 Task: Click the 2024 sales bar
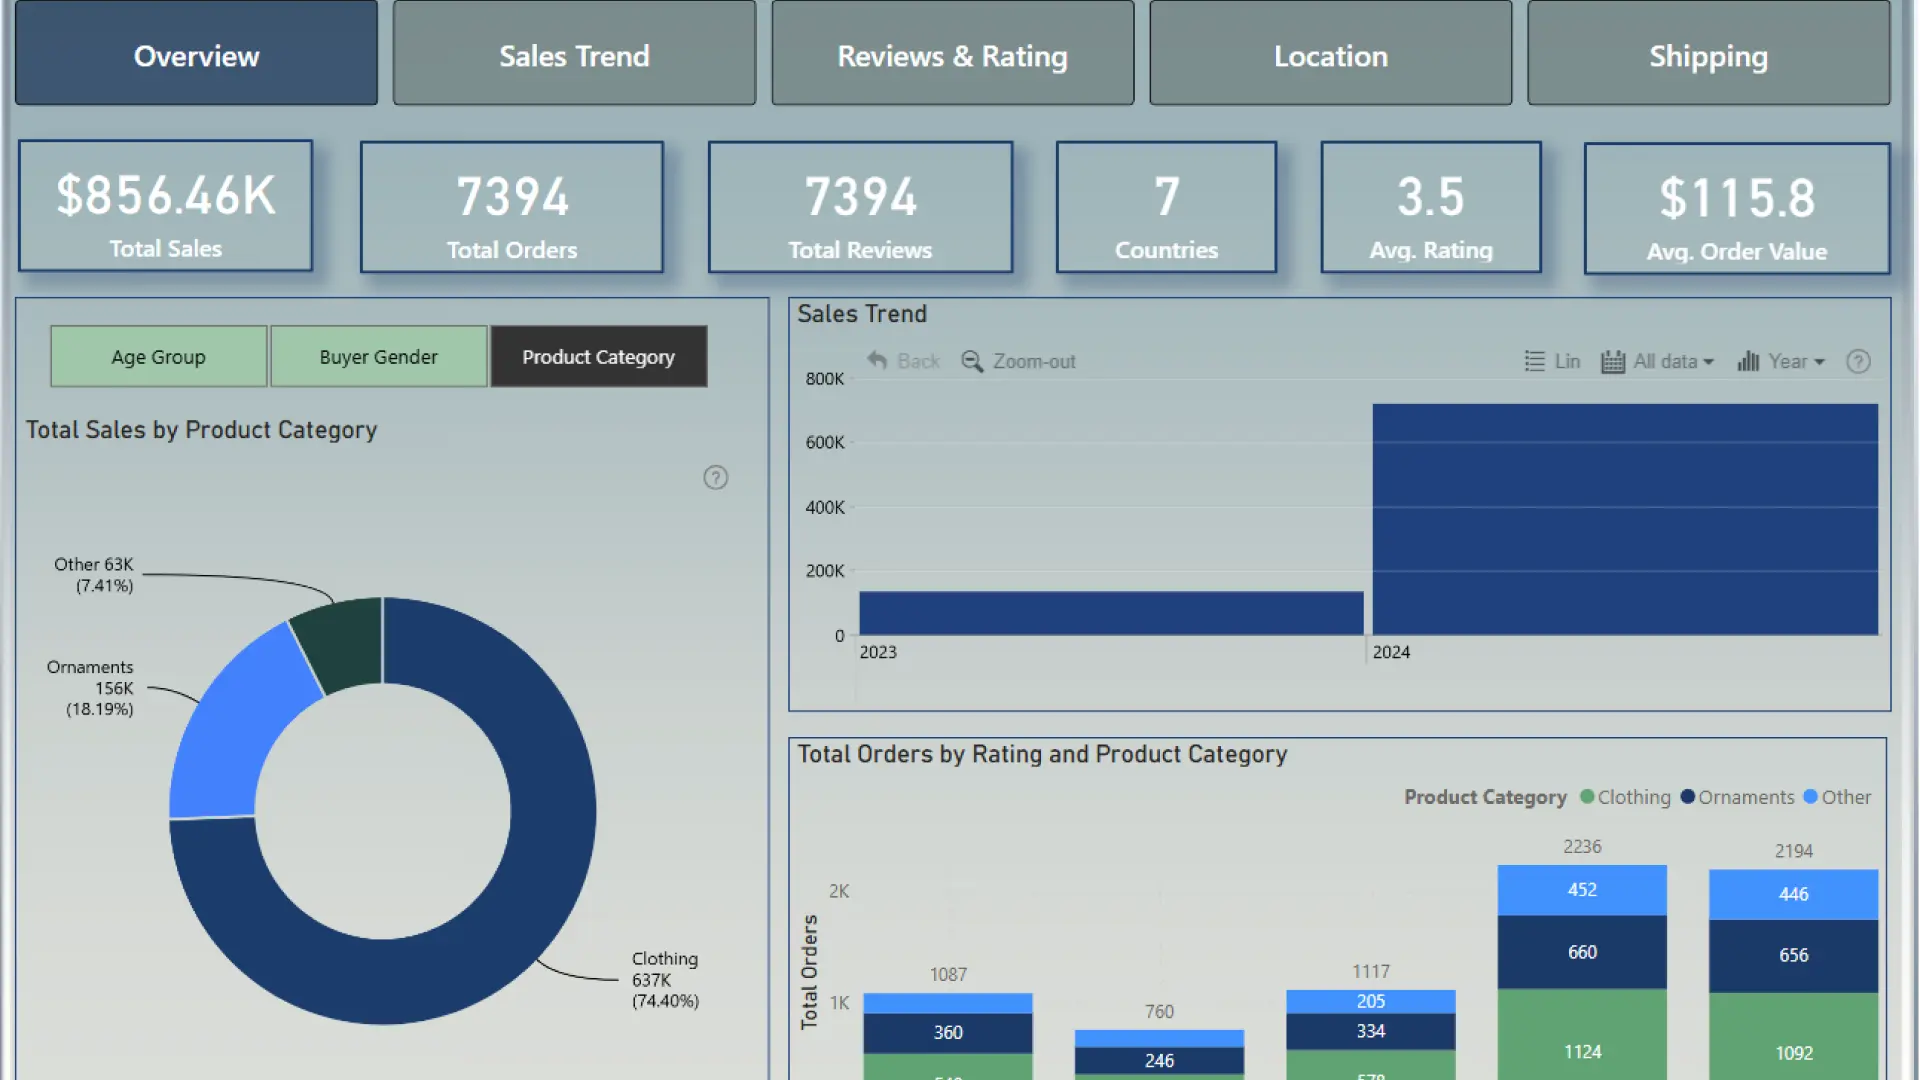coord(1625,519)
